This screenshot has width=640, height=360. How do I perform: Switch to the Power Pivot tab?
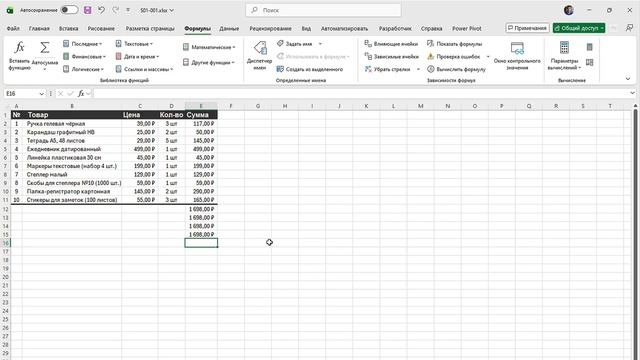[x=467, y=29]
